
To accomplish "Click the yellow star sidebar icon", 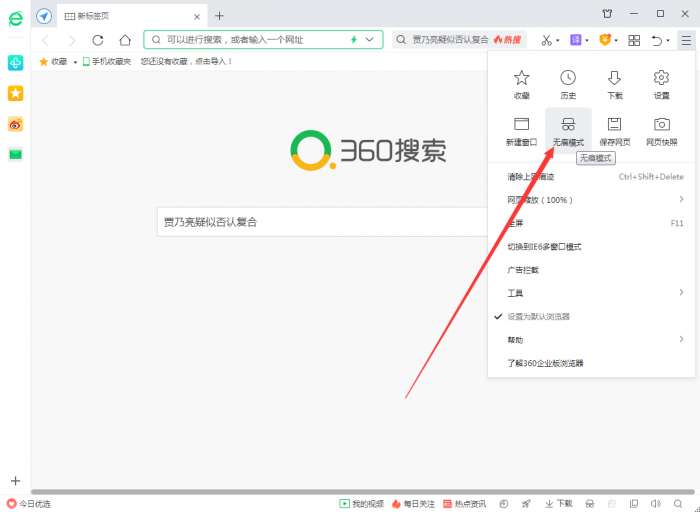I will [16, 93].
